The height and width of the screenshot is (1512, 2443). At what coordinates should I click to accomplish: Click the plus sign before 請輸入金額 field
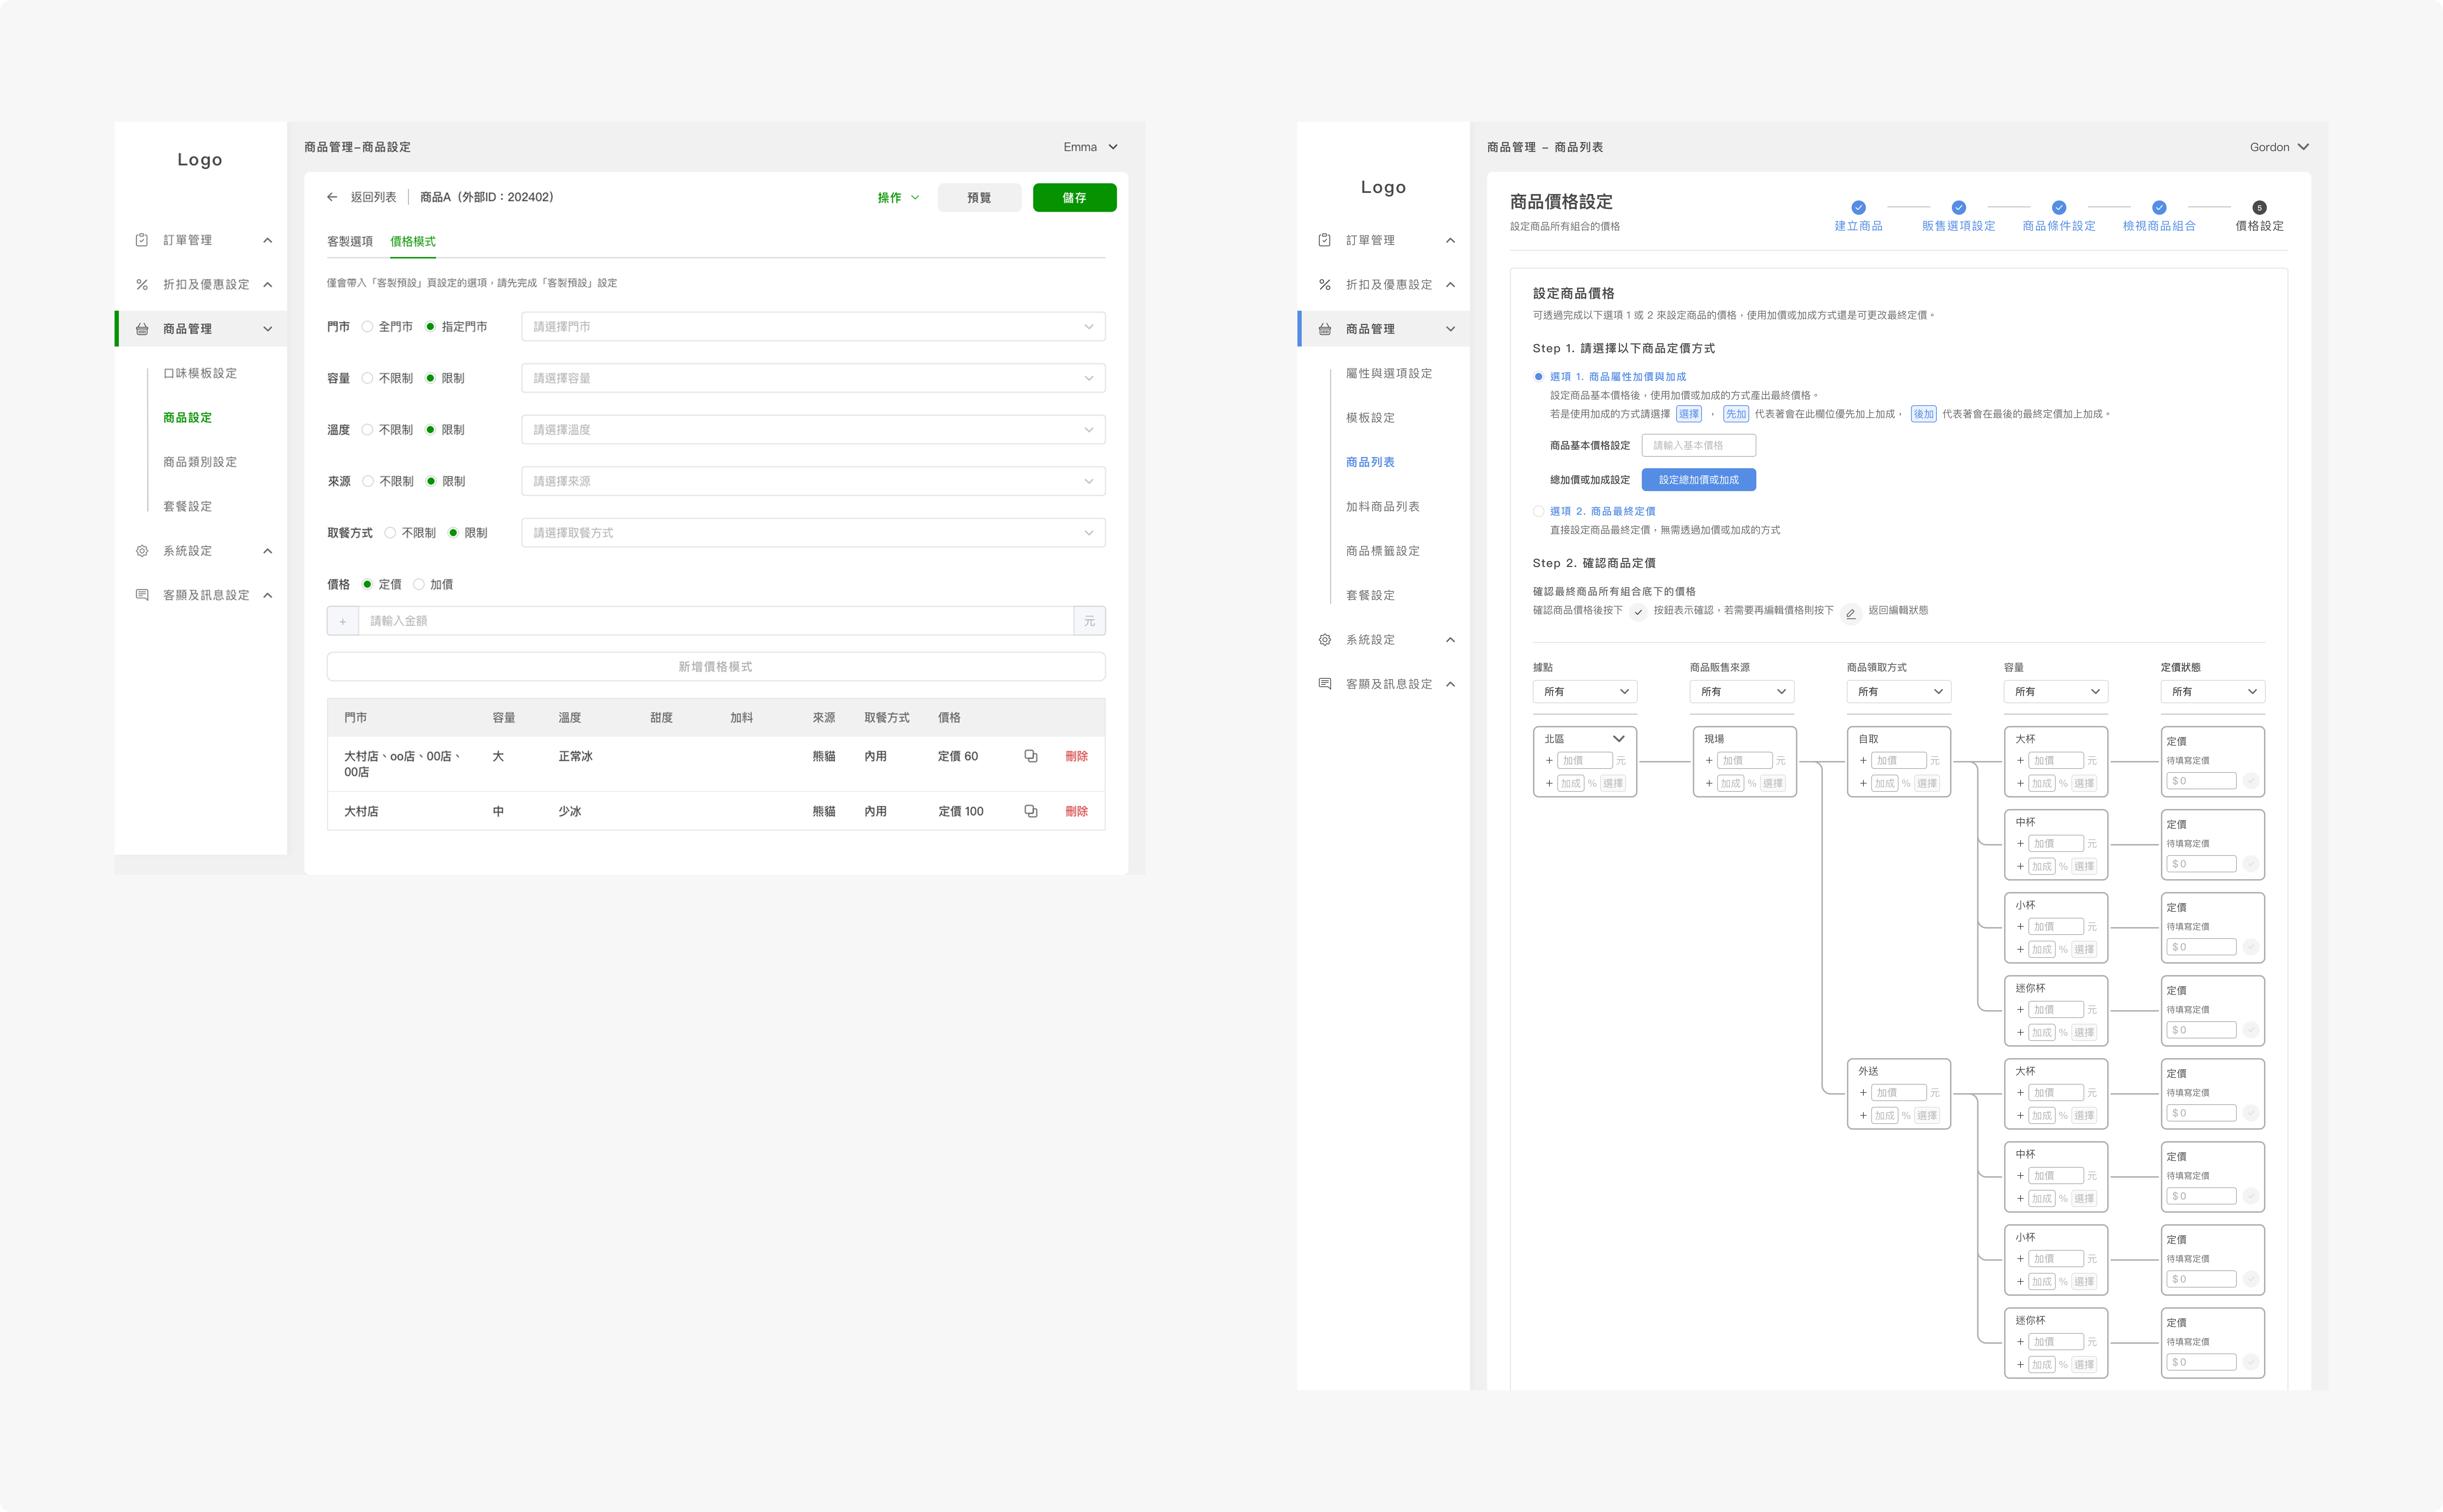click(x=343, y=621)
